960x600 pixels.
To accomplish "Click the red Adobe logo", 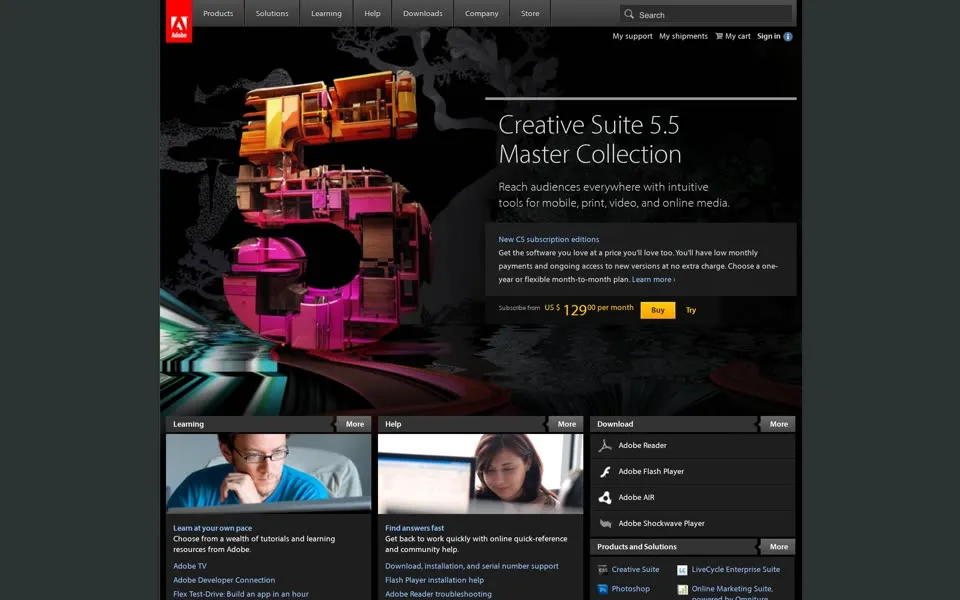I will pos(179,21).
